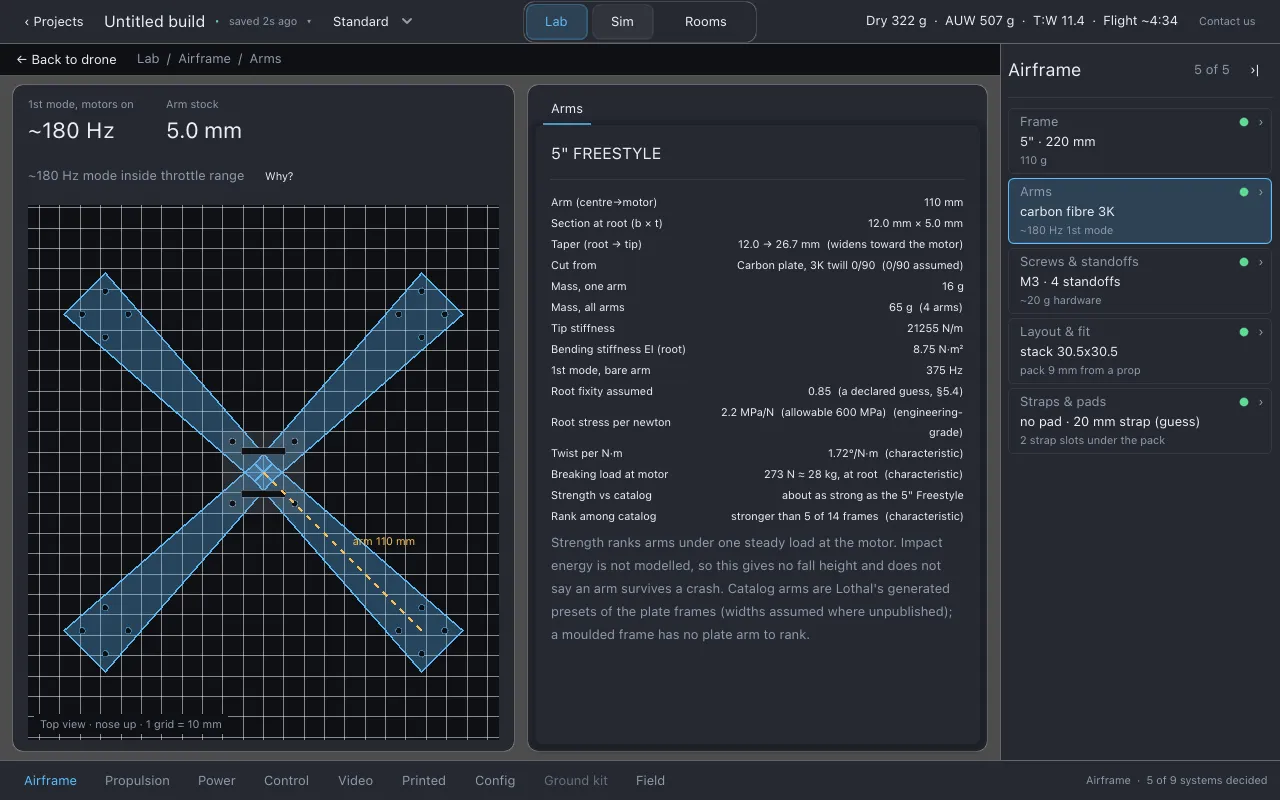
Task: Click Back to drone
Action: [66, 59]
